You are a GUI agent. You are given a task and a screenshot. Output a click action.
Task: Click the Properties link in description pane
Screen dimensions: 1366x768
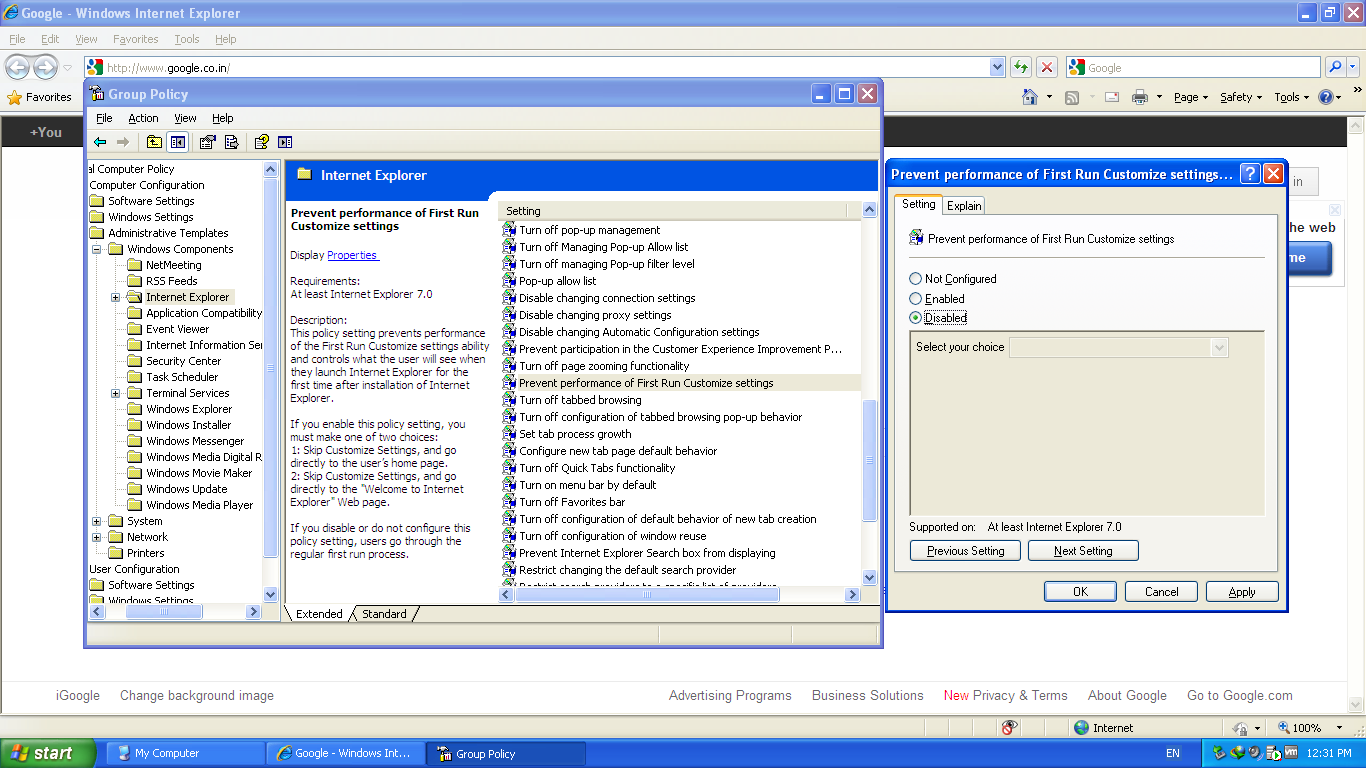[352, 255]
